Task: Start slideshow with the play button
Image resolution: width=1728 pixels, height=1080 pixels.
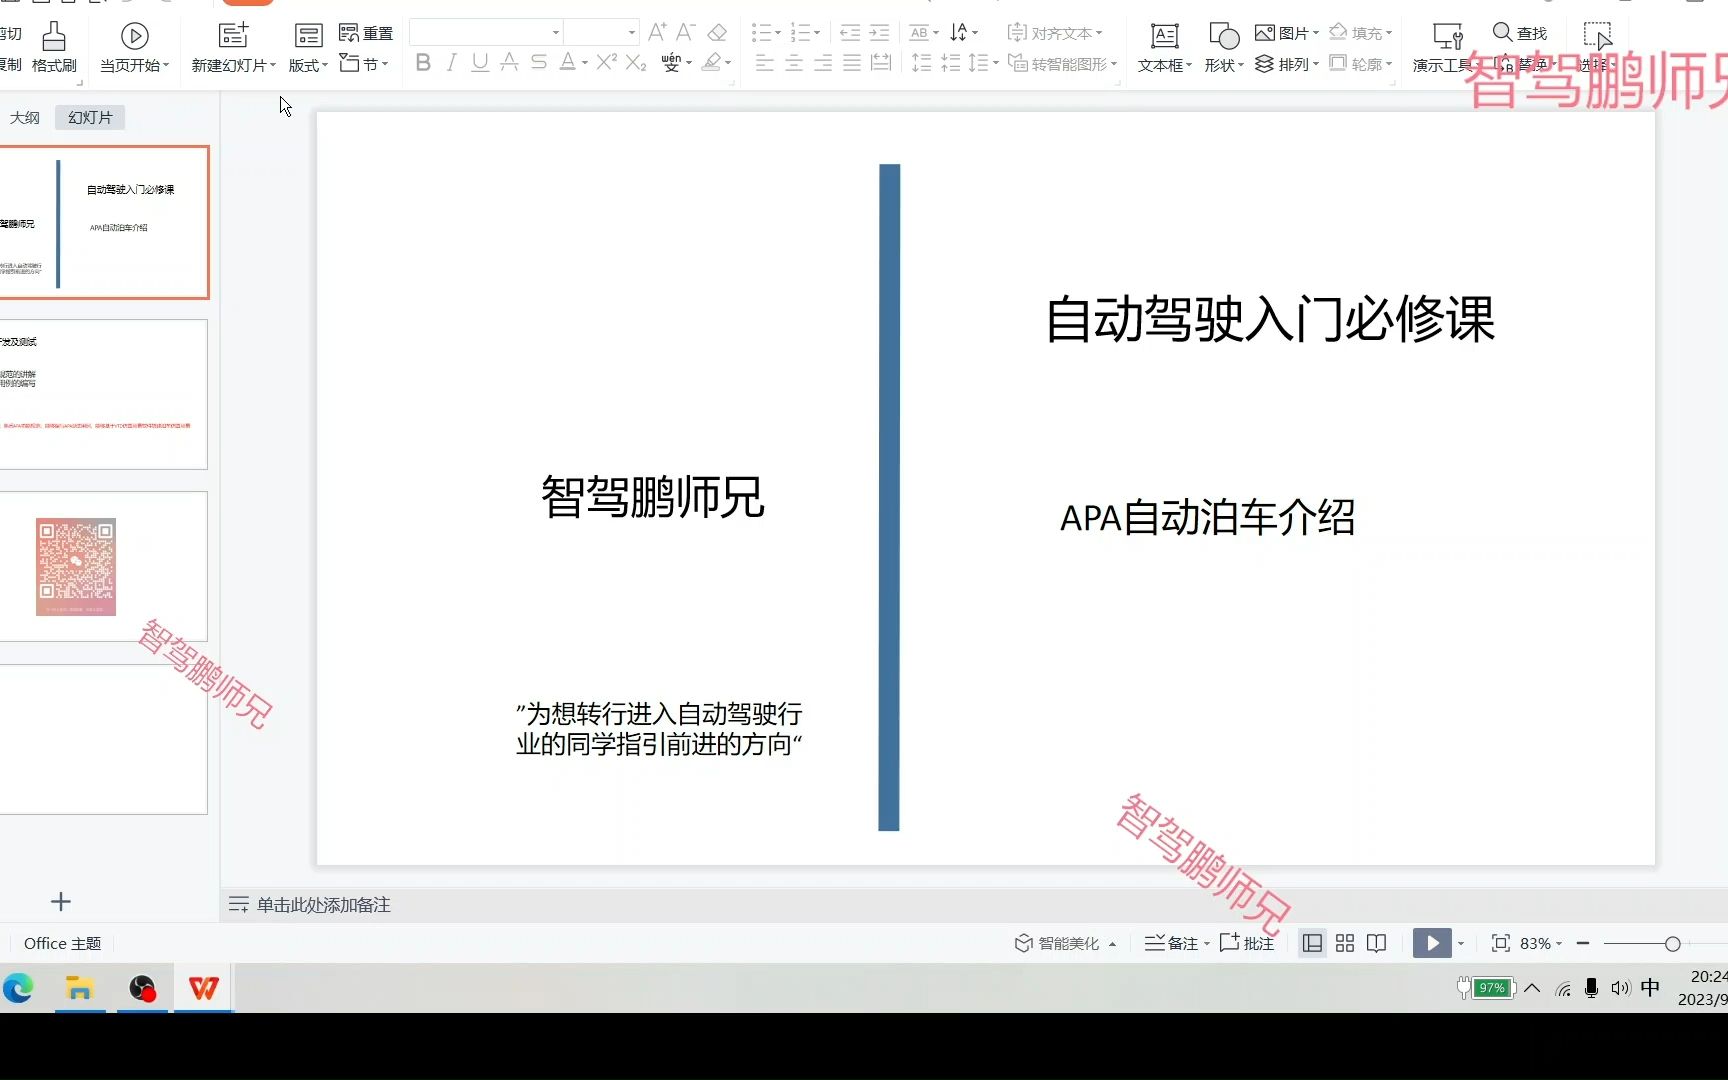Action: pyautogui.click(x=1432, y=943)
